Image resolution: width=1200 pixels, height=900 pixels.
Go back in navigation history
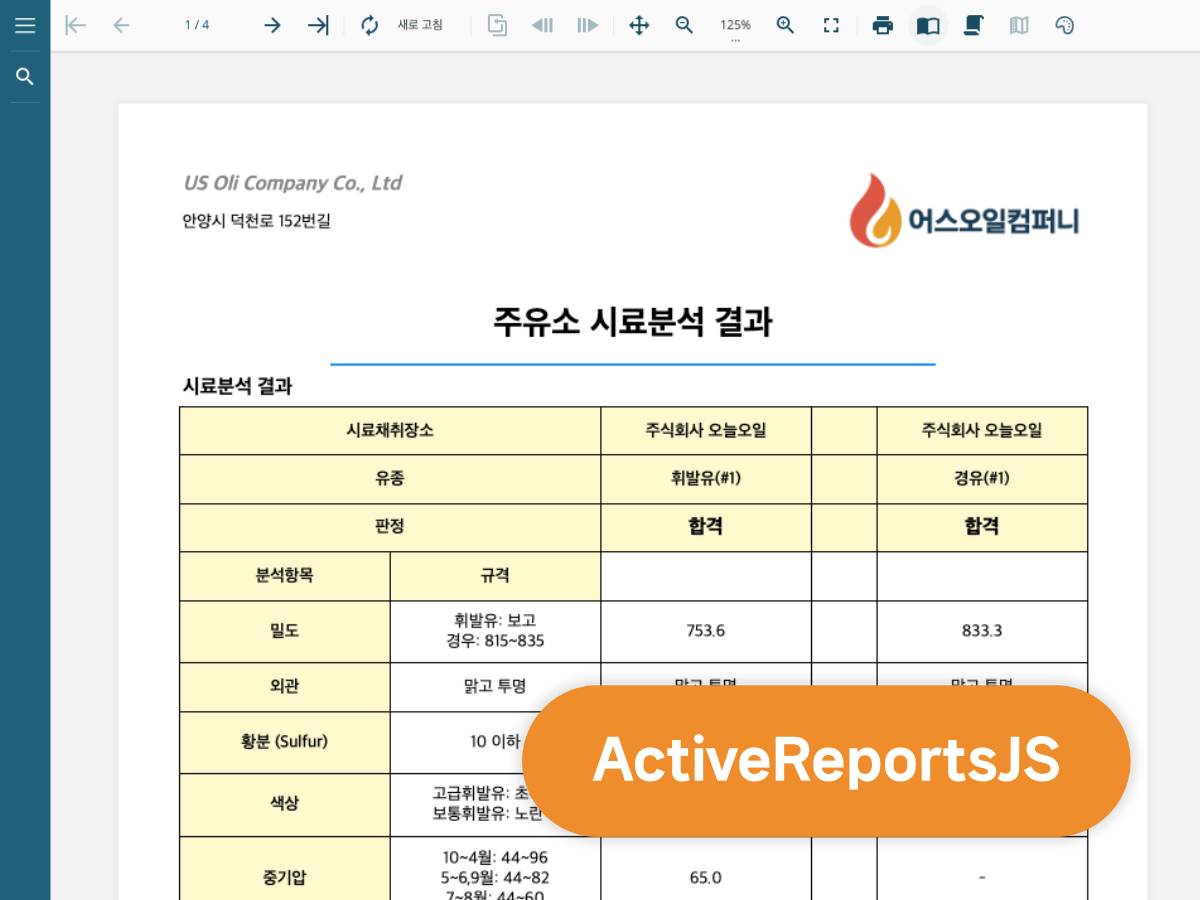(541, 25)
